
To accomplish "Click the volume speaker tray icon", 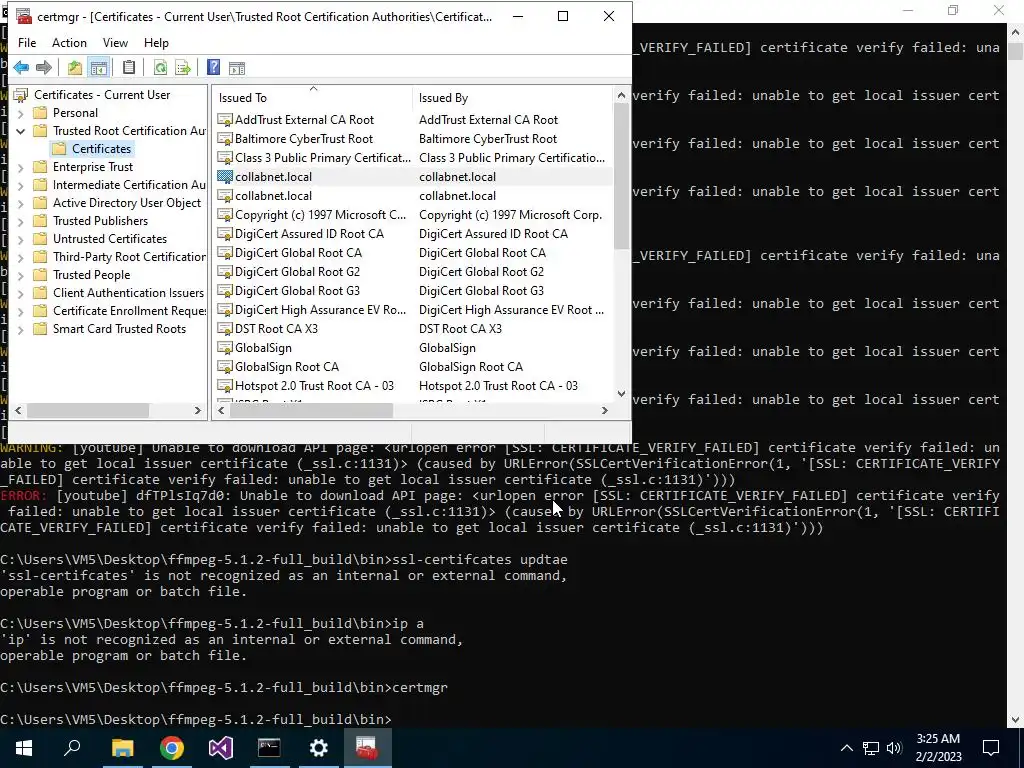I will point(894,748).
